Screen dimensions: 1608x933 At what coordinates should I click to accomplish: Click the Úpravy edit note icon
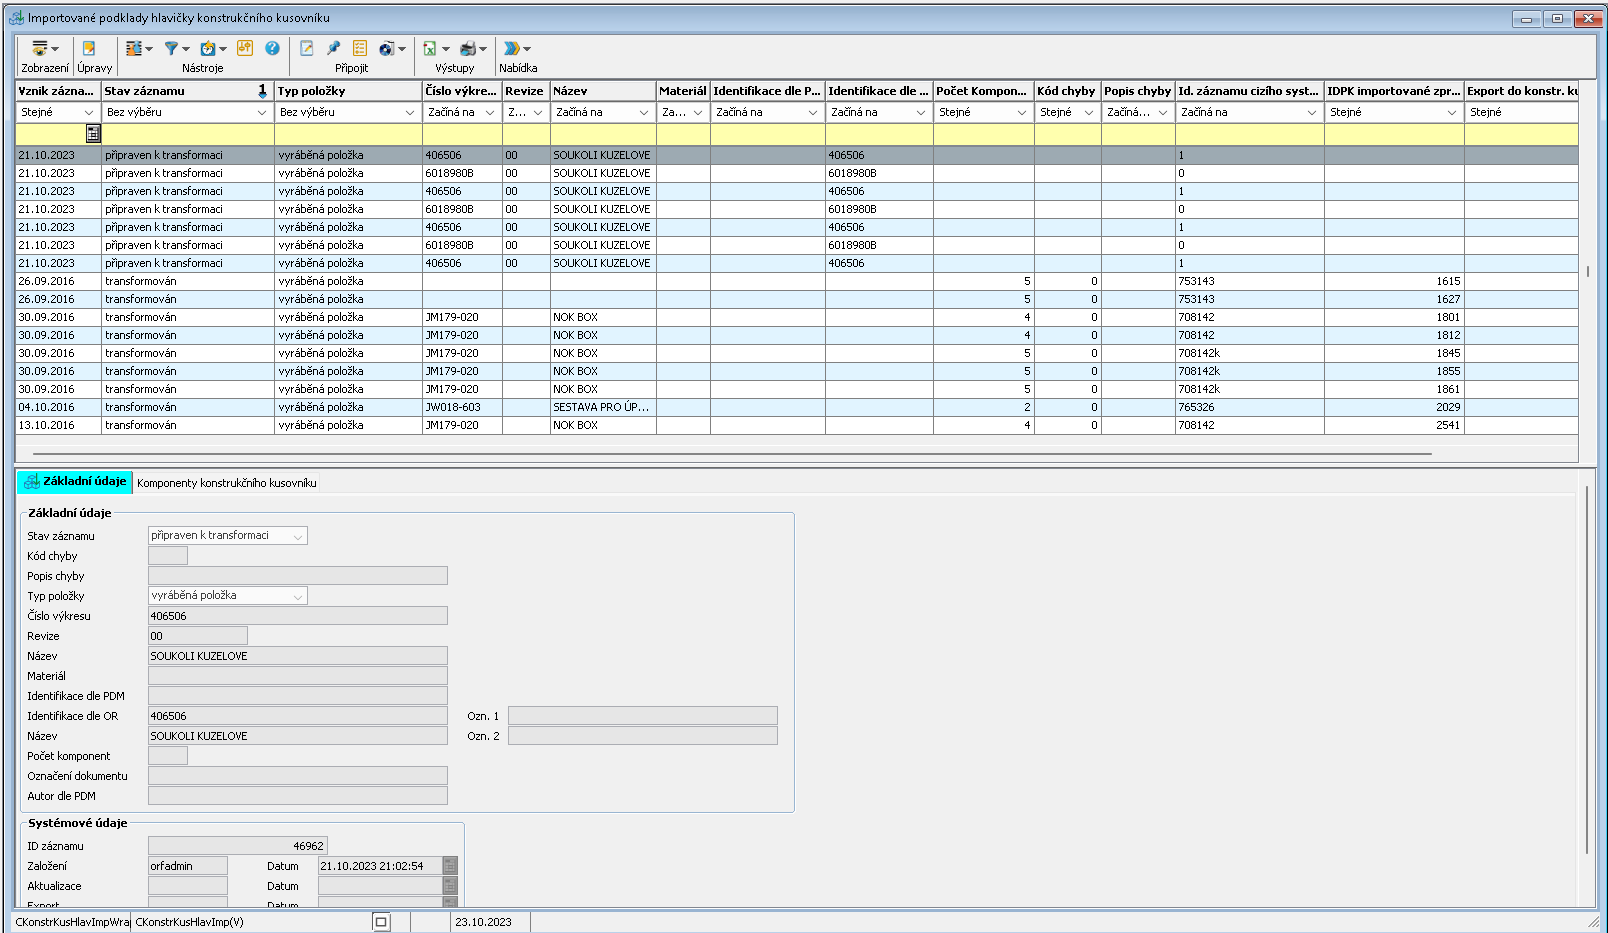[89, 48]
